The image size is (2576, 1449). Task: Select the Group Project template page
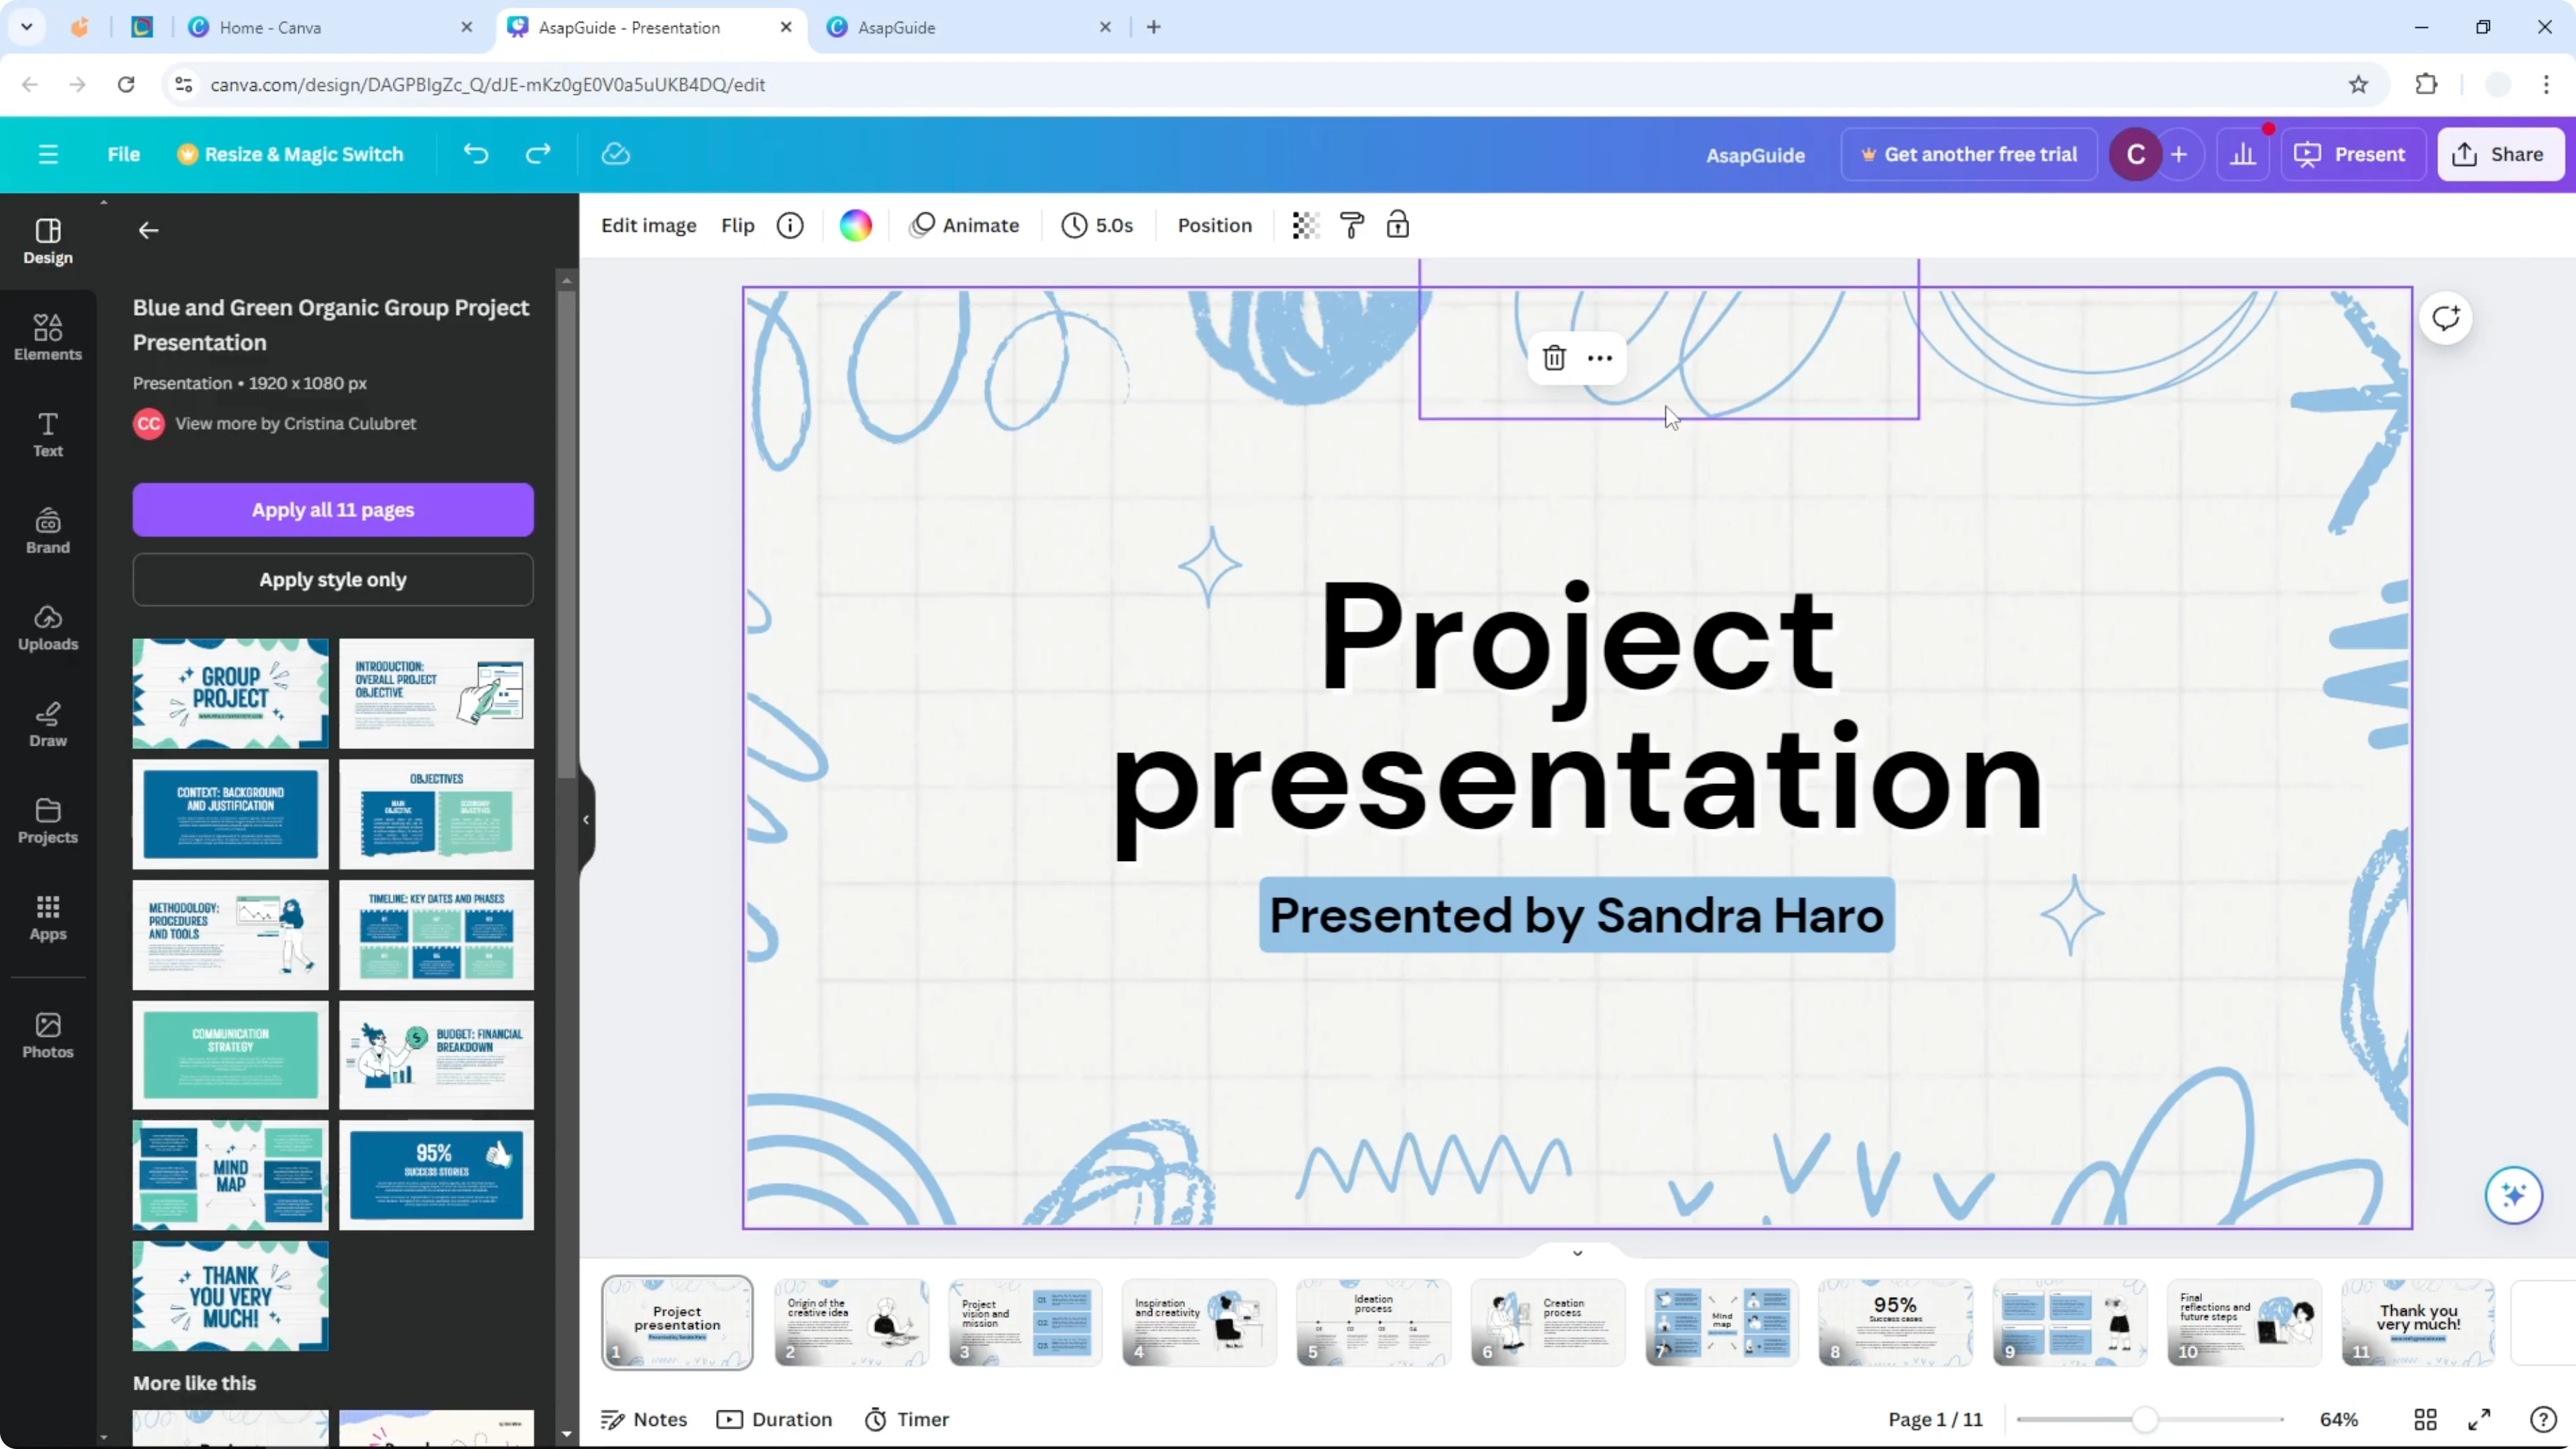click(230, 693)
